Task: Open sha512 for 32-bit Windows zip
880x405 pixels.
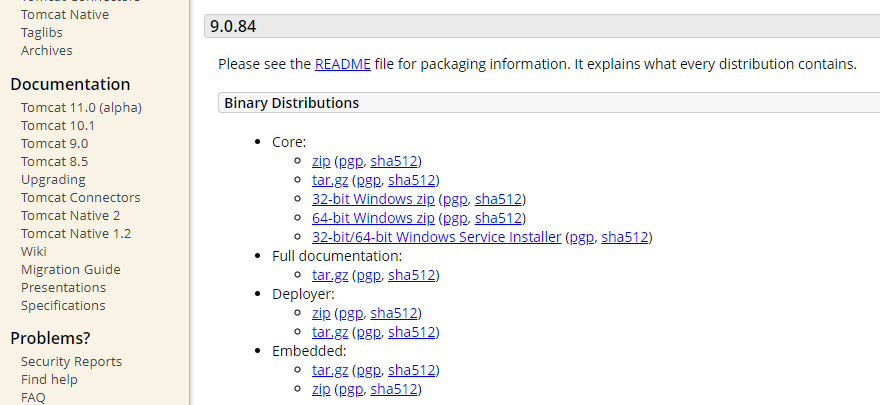Action: pos(498,199)
